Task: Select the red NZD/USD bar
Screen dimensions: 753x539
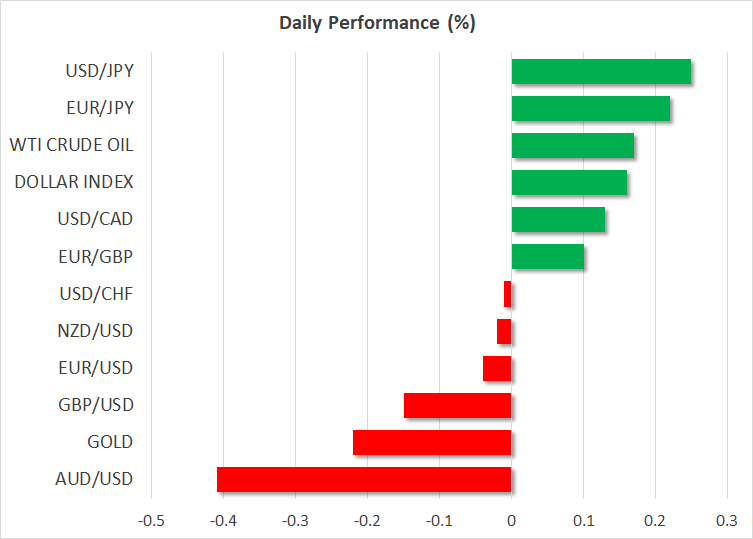Action: [504, 331]
